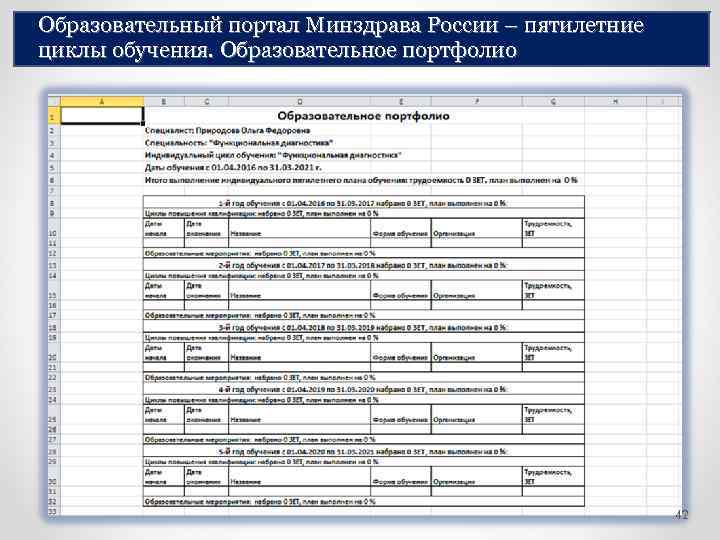Click the title "Образовательное портфолио" in the sheet
The height and width of the screenshot is (540, 720).
click(363, 116)
